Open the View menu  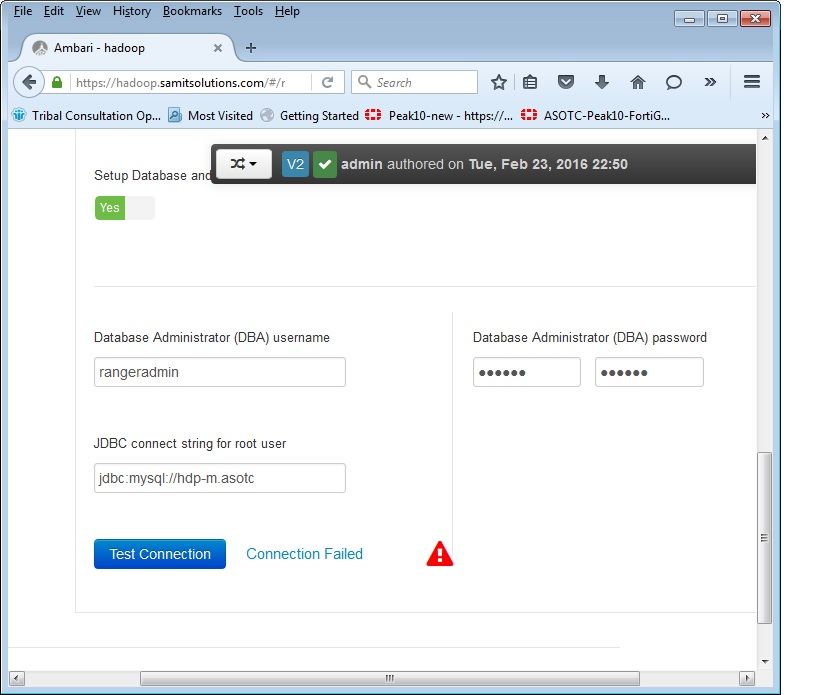pos(88,11)
